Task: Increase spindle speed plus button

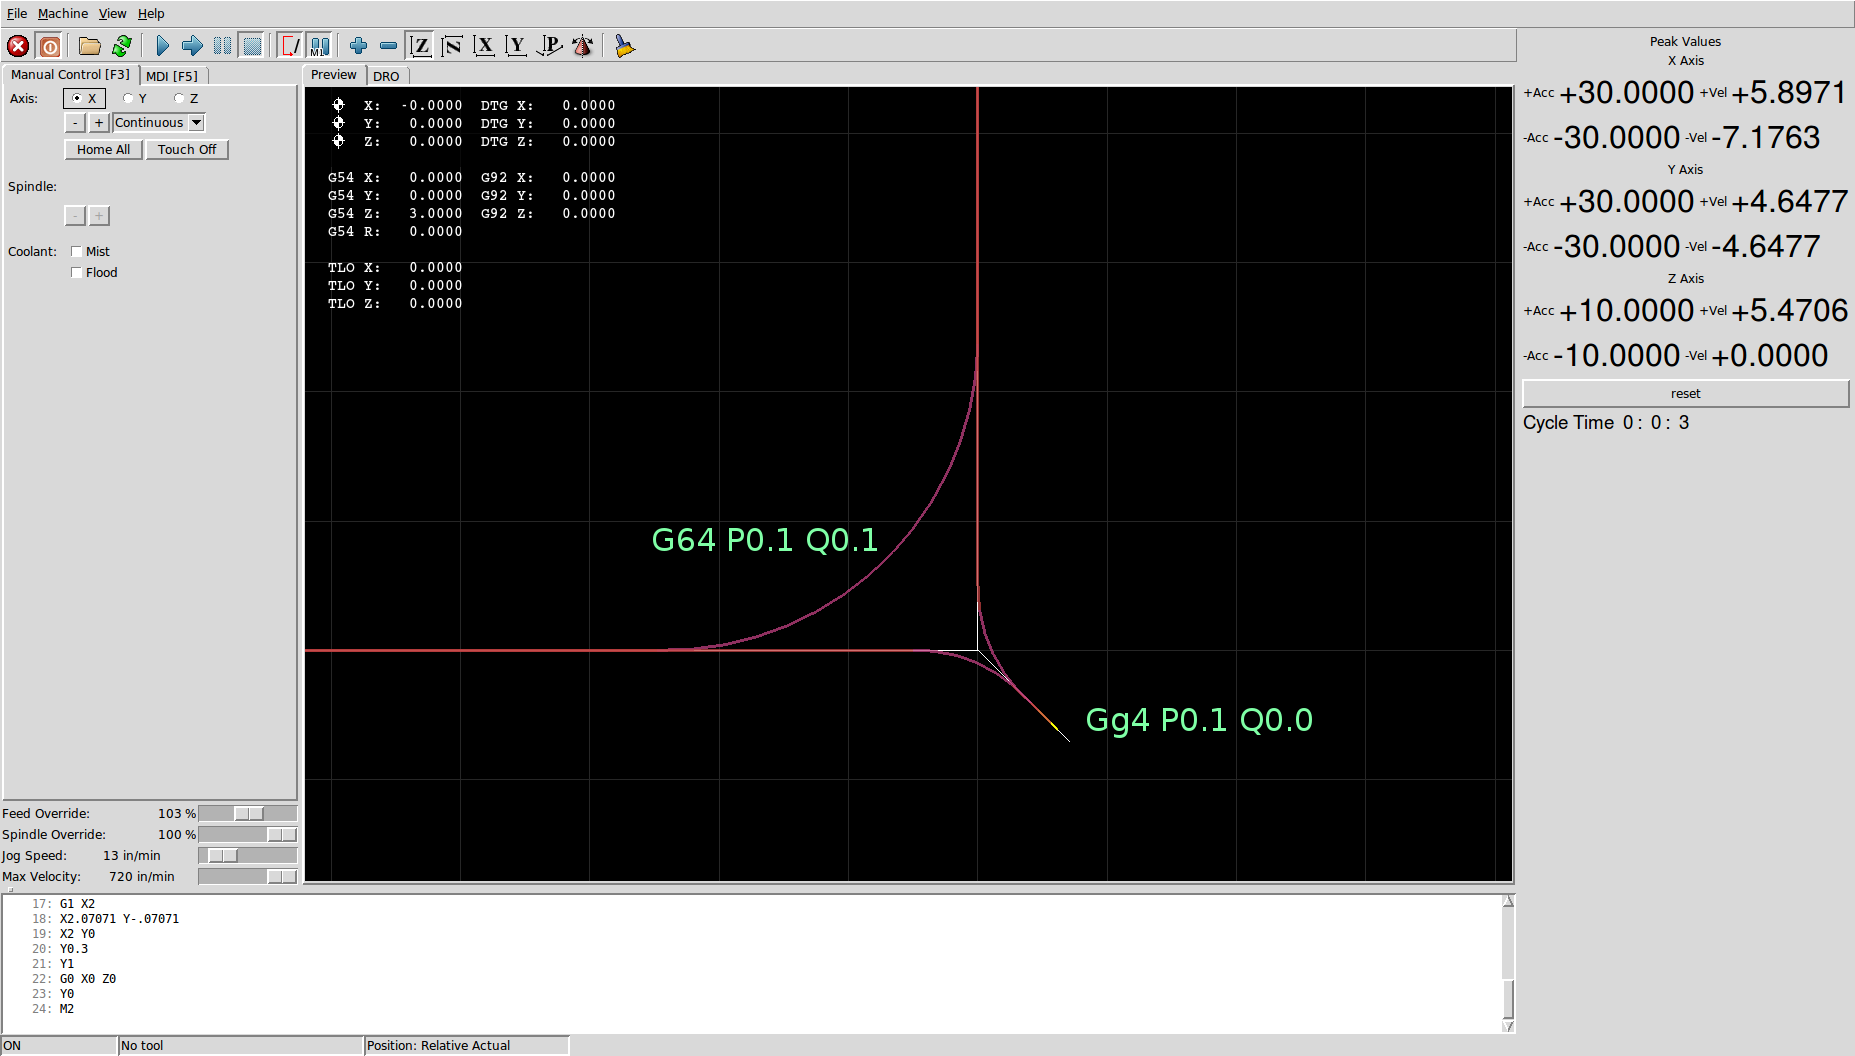Action: [99, 216]
